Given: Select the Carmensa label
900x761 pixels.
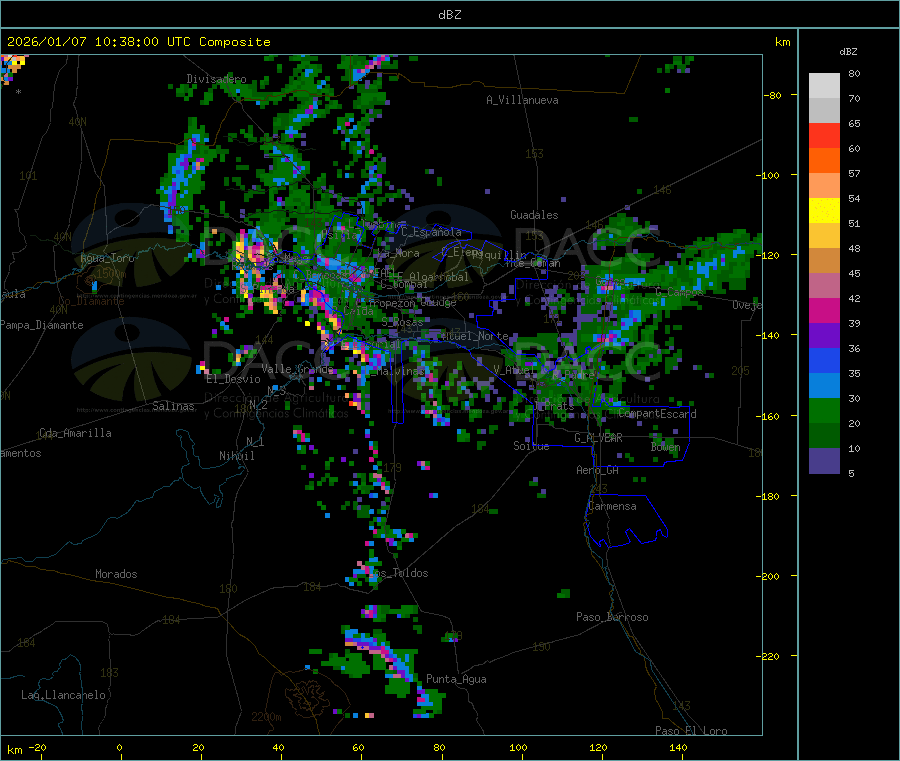Looking at the screenshot, I should [612, 506].
